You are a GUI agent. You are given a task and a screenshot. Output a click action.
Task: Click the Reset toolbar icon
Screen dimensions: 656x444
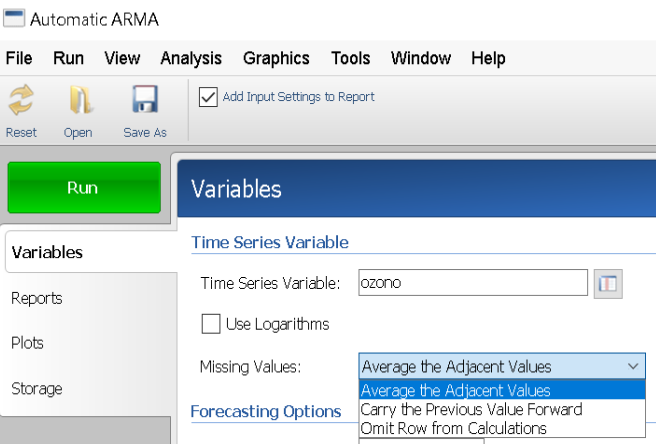click(x=21, y=101)
